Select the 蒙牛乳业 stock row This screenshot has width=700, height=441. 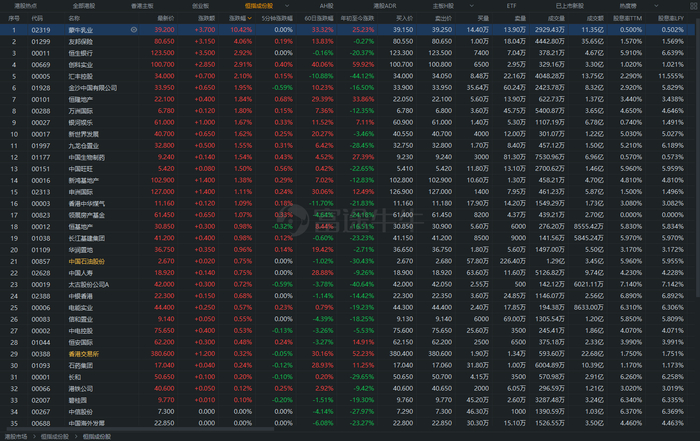(348, 30)
